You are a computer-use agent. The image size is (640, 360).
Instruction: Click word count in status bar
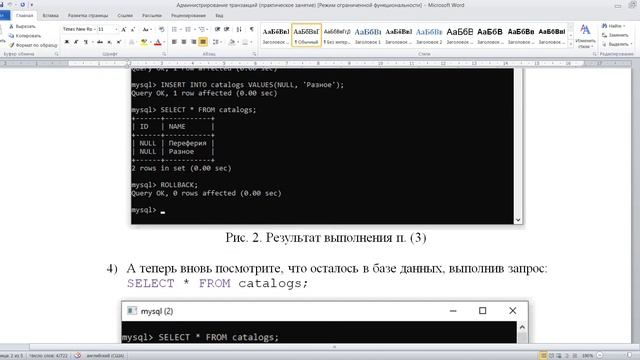point(49,356)
